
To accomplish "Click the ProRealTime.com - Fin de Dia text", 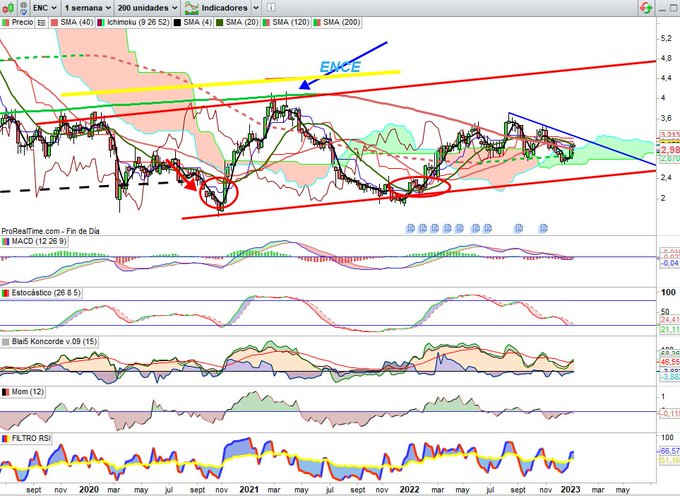I will point(50,232).
